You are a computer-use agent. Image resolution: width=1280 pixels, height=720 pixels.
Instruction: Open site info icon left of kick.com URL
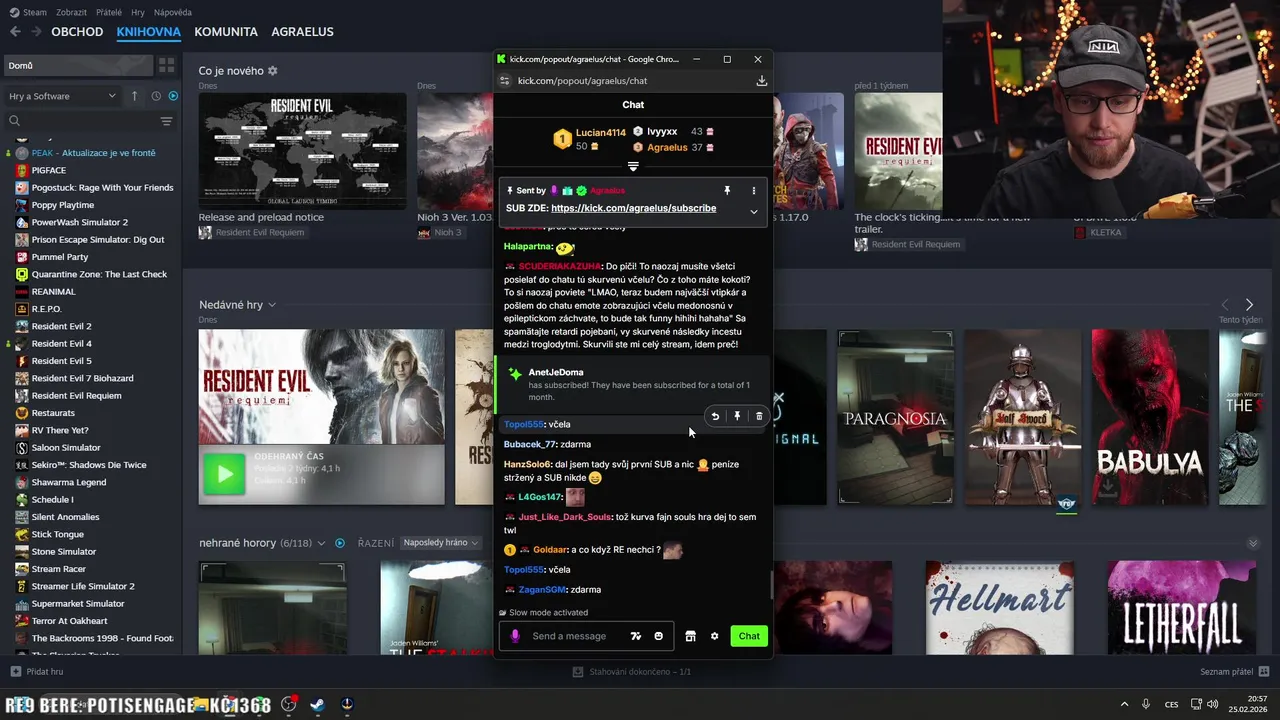click(x=504, y=81)
